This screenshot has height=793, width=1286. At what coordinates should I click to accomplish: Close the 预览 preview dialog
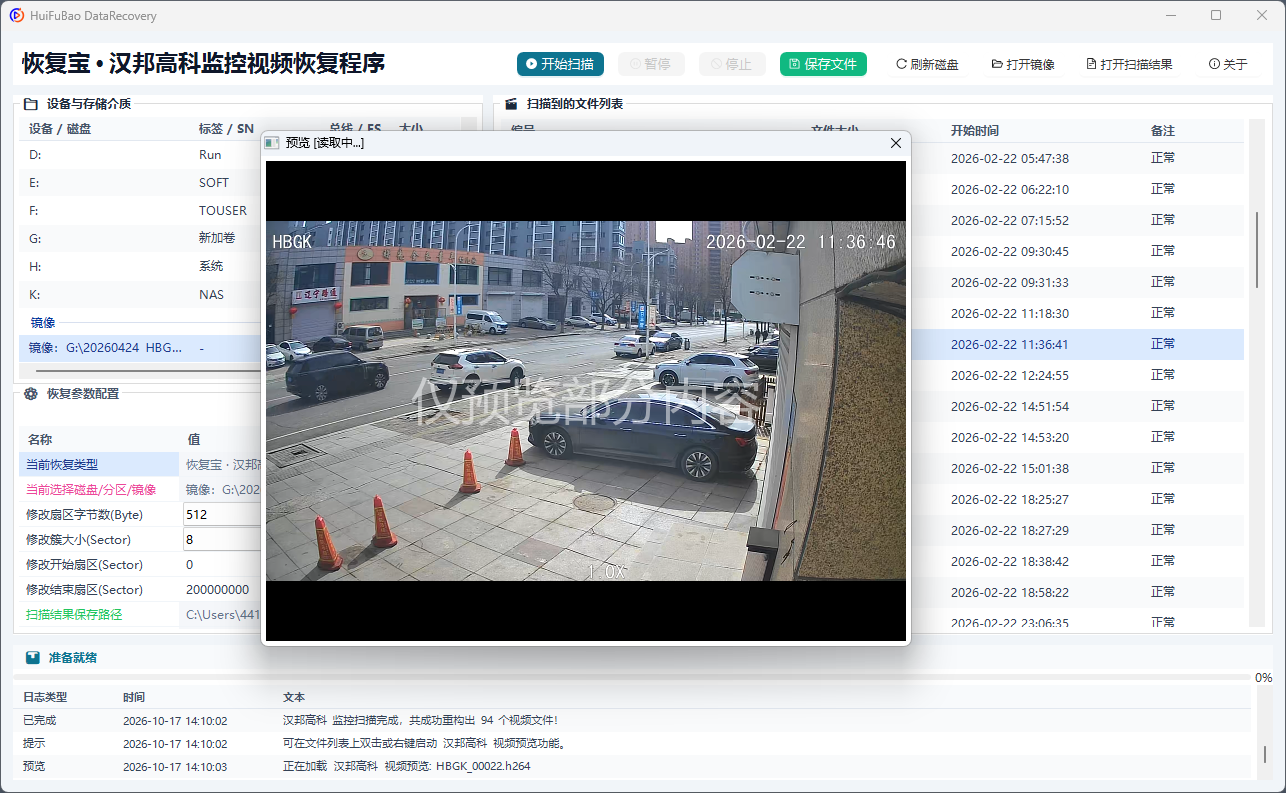coord(896,143)
